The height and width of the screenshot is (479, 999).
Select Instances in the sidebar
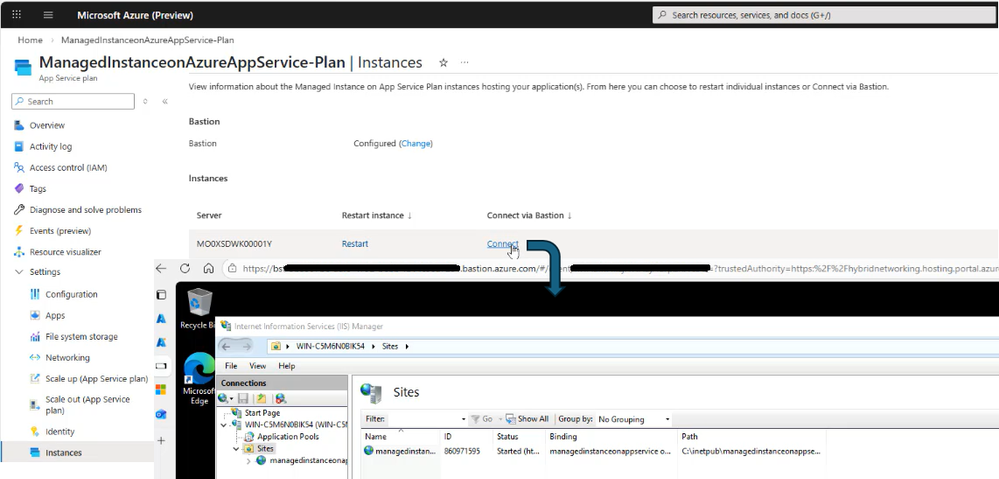(76, 452)
